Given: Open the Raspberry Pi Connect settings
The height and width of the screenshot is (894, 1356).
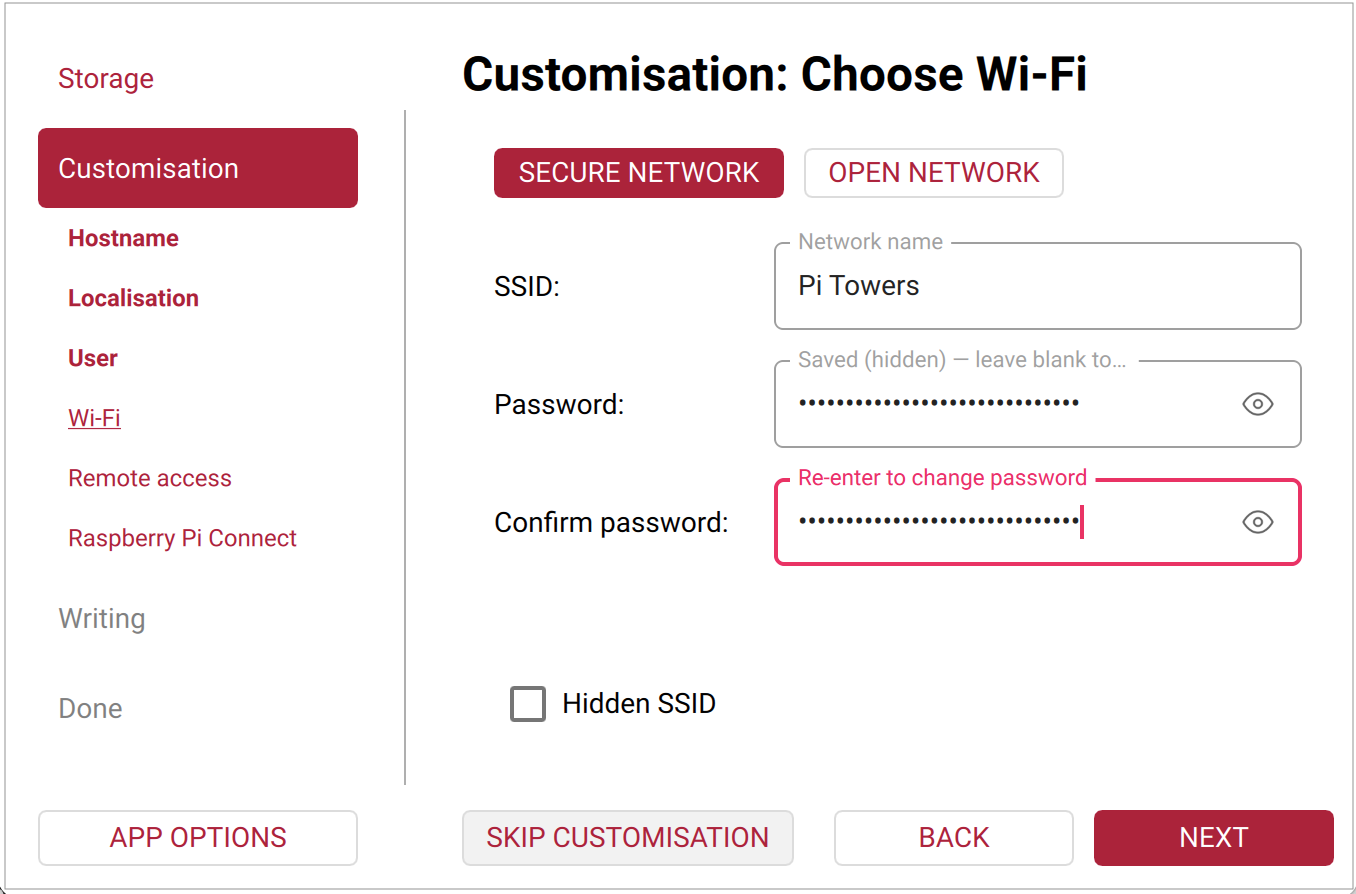Looking at the screenshot, I should [x=182, y=538].
